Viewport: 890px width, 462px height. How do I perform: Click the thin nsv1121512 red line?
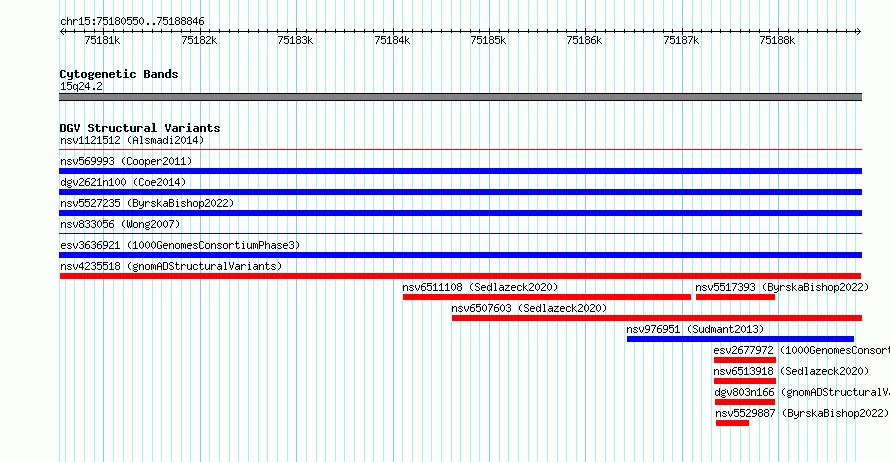[460, 150]
